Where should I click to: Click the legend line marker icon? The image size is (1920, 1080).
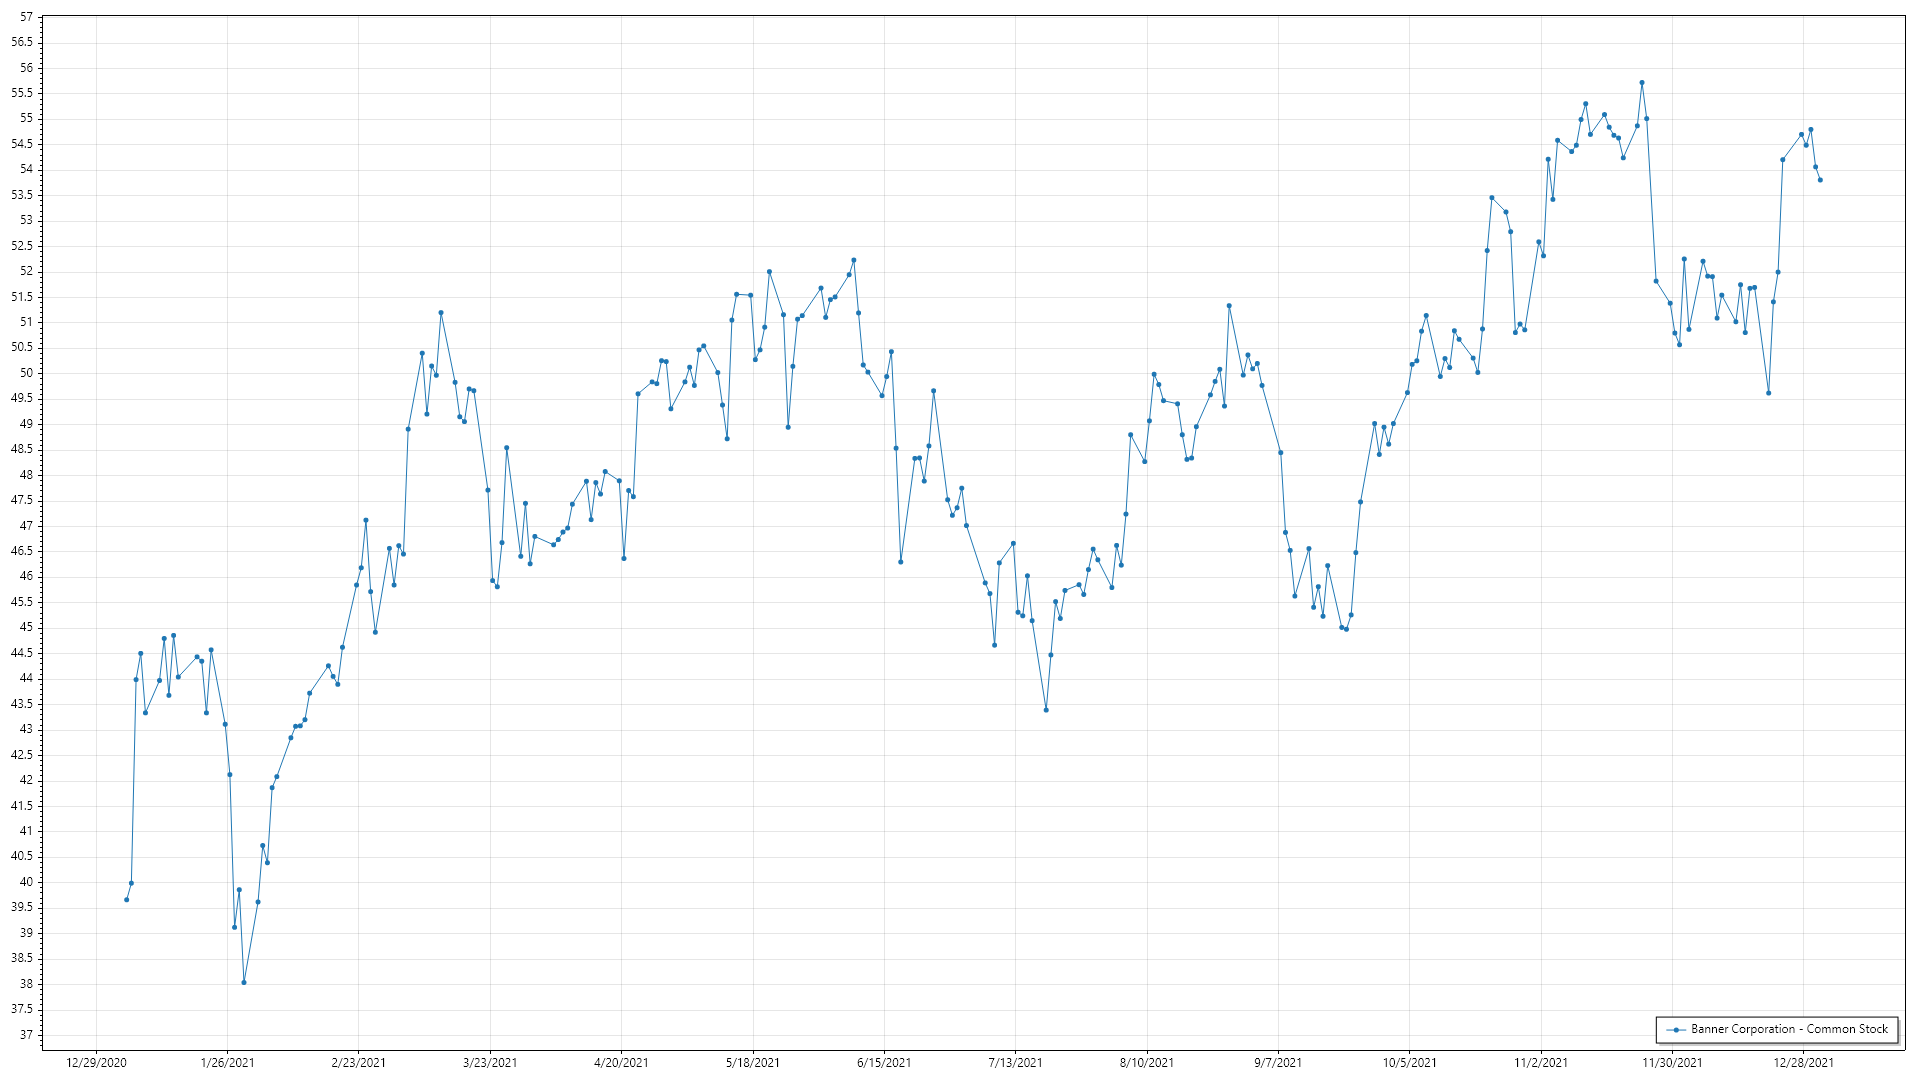point(1675,1029)
